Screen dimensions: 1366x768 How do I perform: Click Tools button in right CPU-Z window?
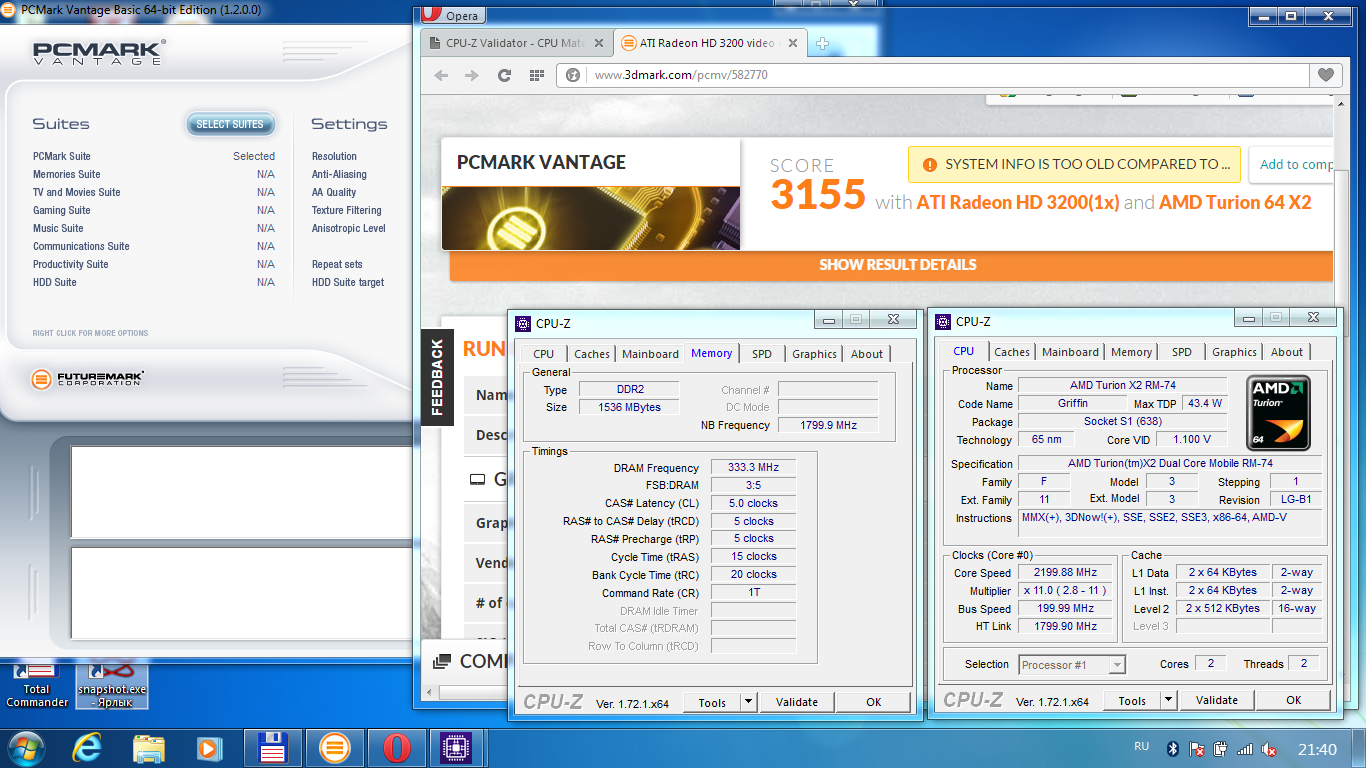coord(1132,700)
